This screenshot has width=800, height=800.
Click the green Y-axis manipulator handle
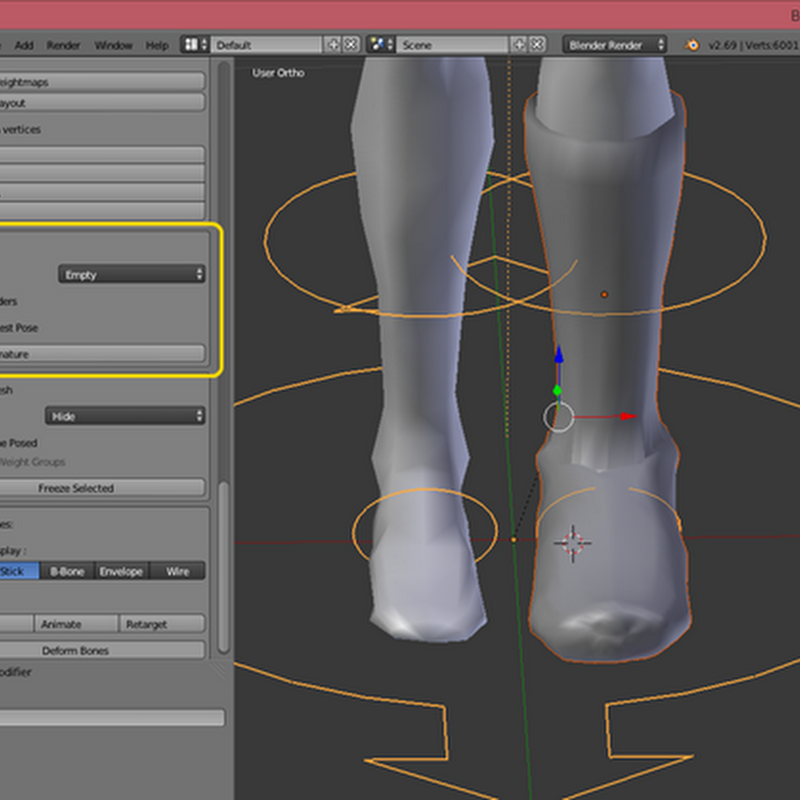tap(557, 391)
